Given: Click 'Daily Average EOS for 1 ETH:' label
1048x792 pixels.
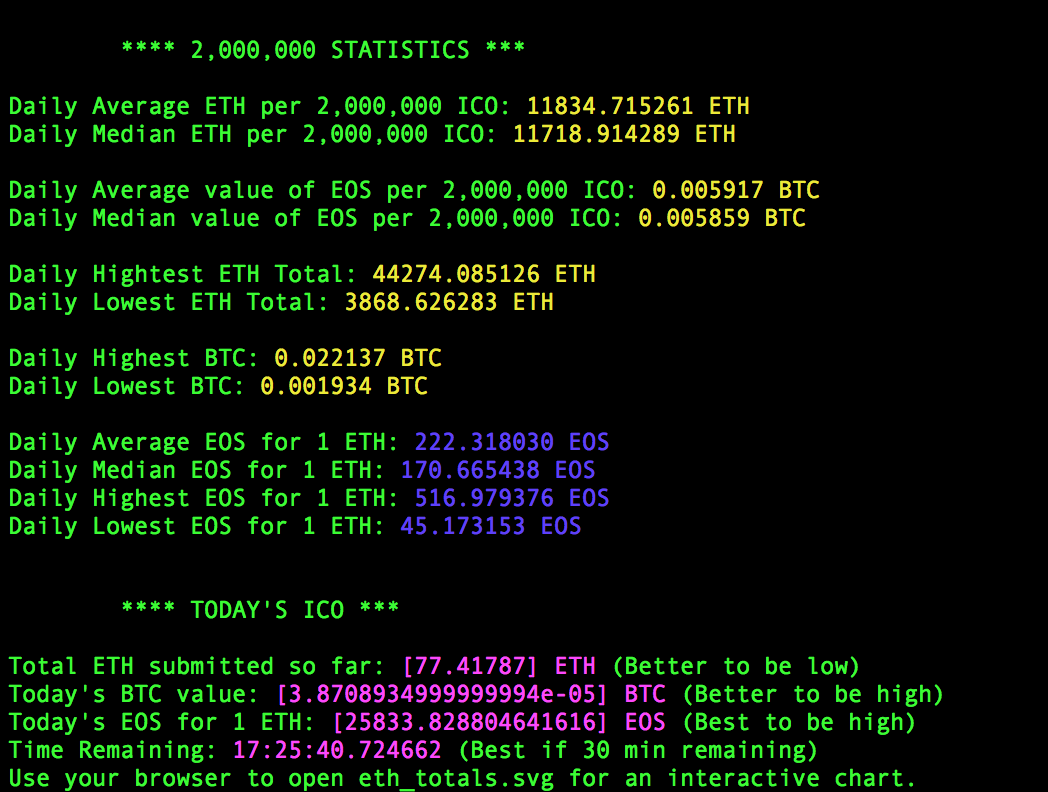Looking at the screenshot, I should (204, 442).
